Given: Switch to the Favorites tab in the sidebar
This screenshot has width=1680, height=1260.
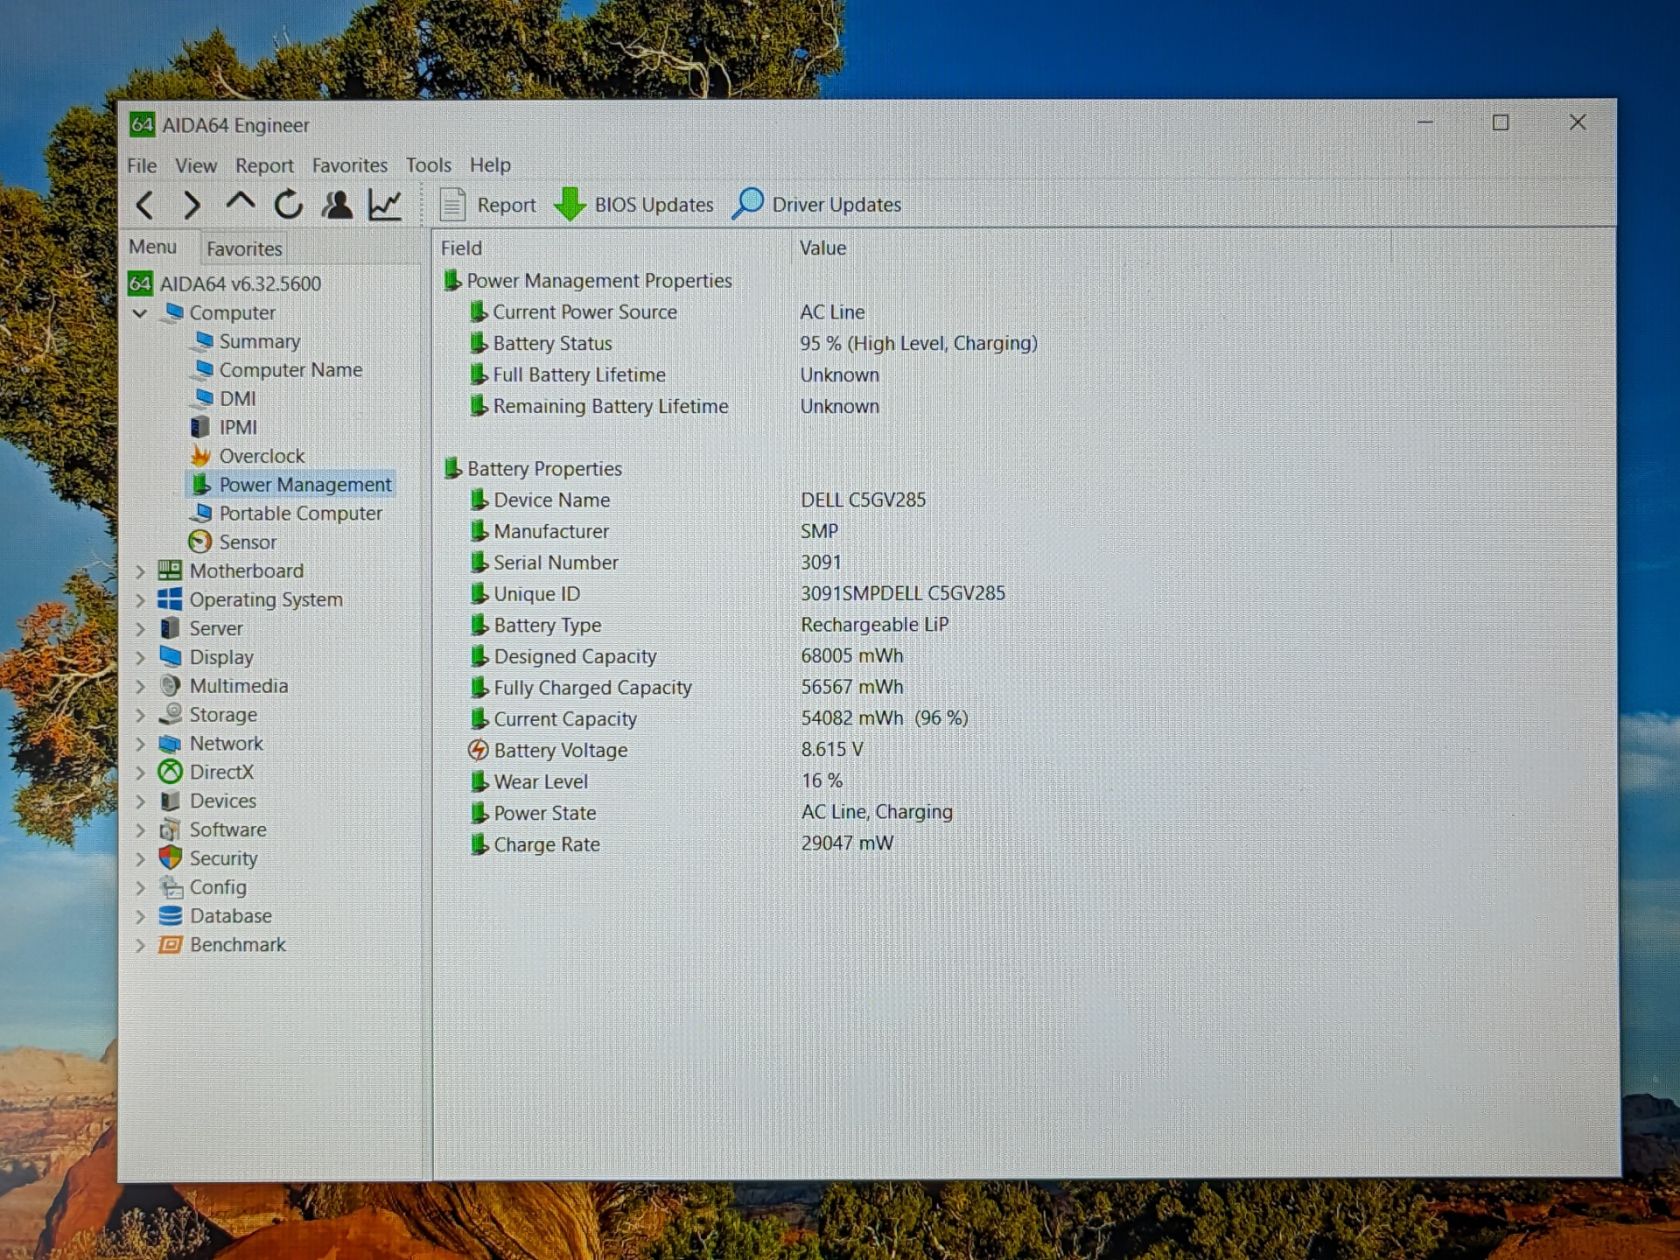Looking at the screenshot, I should click(244, 249).
